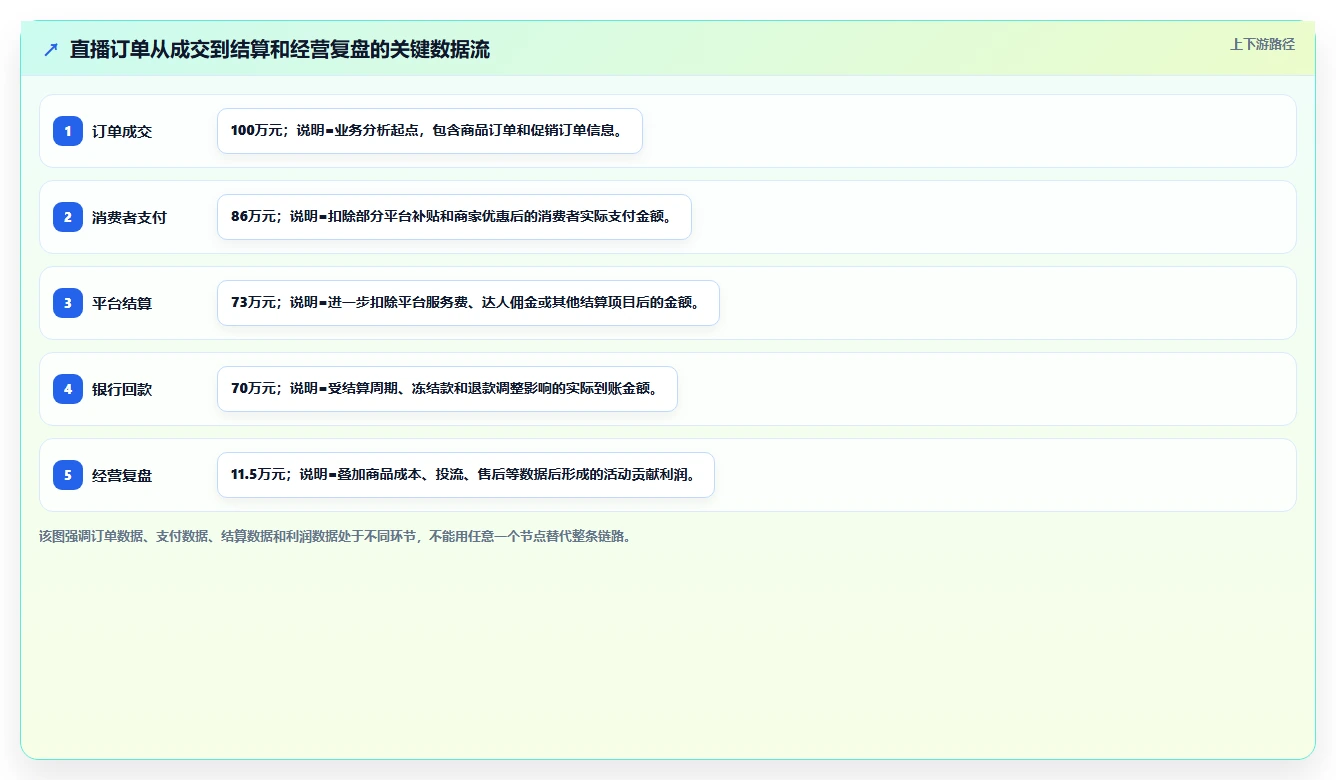Click step number 2 badge

[x=68, y=217]
